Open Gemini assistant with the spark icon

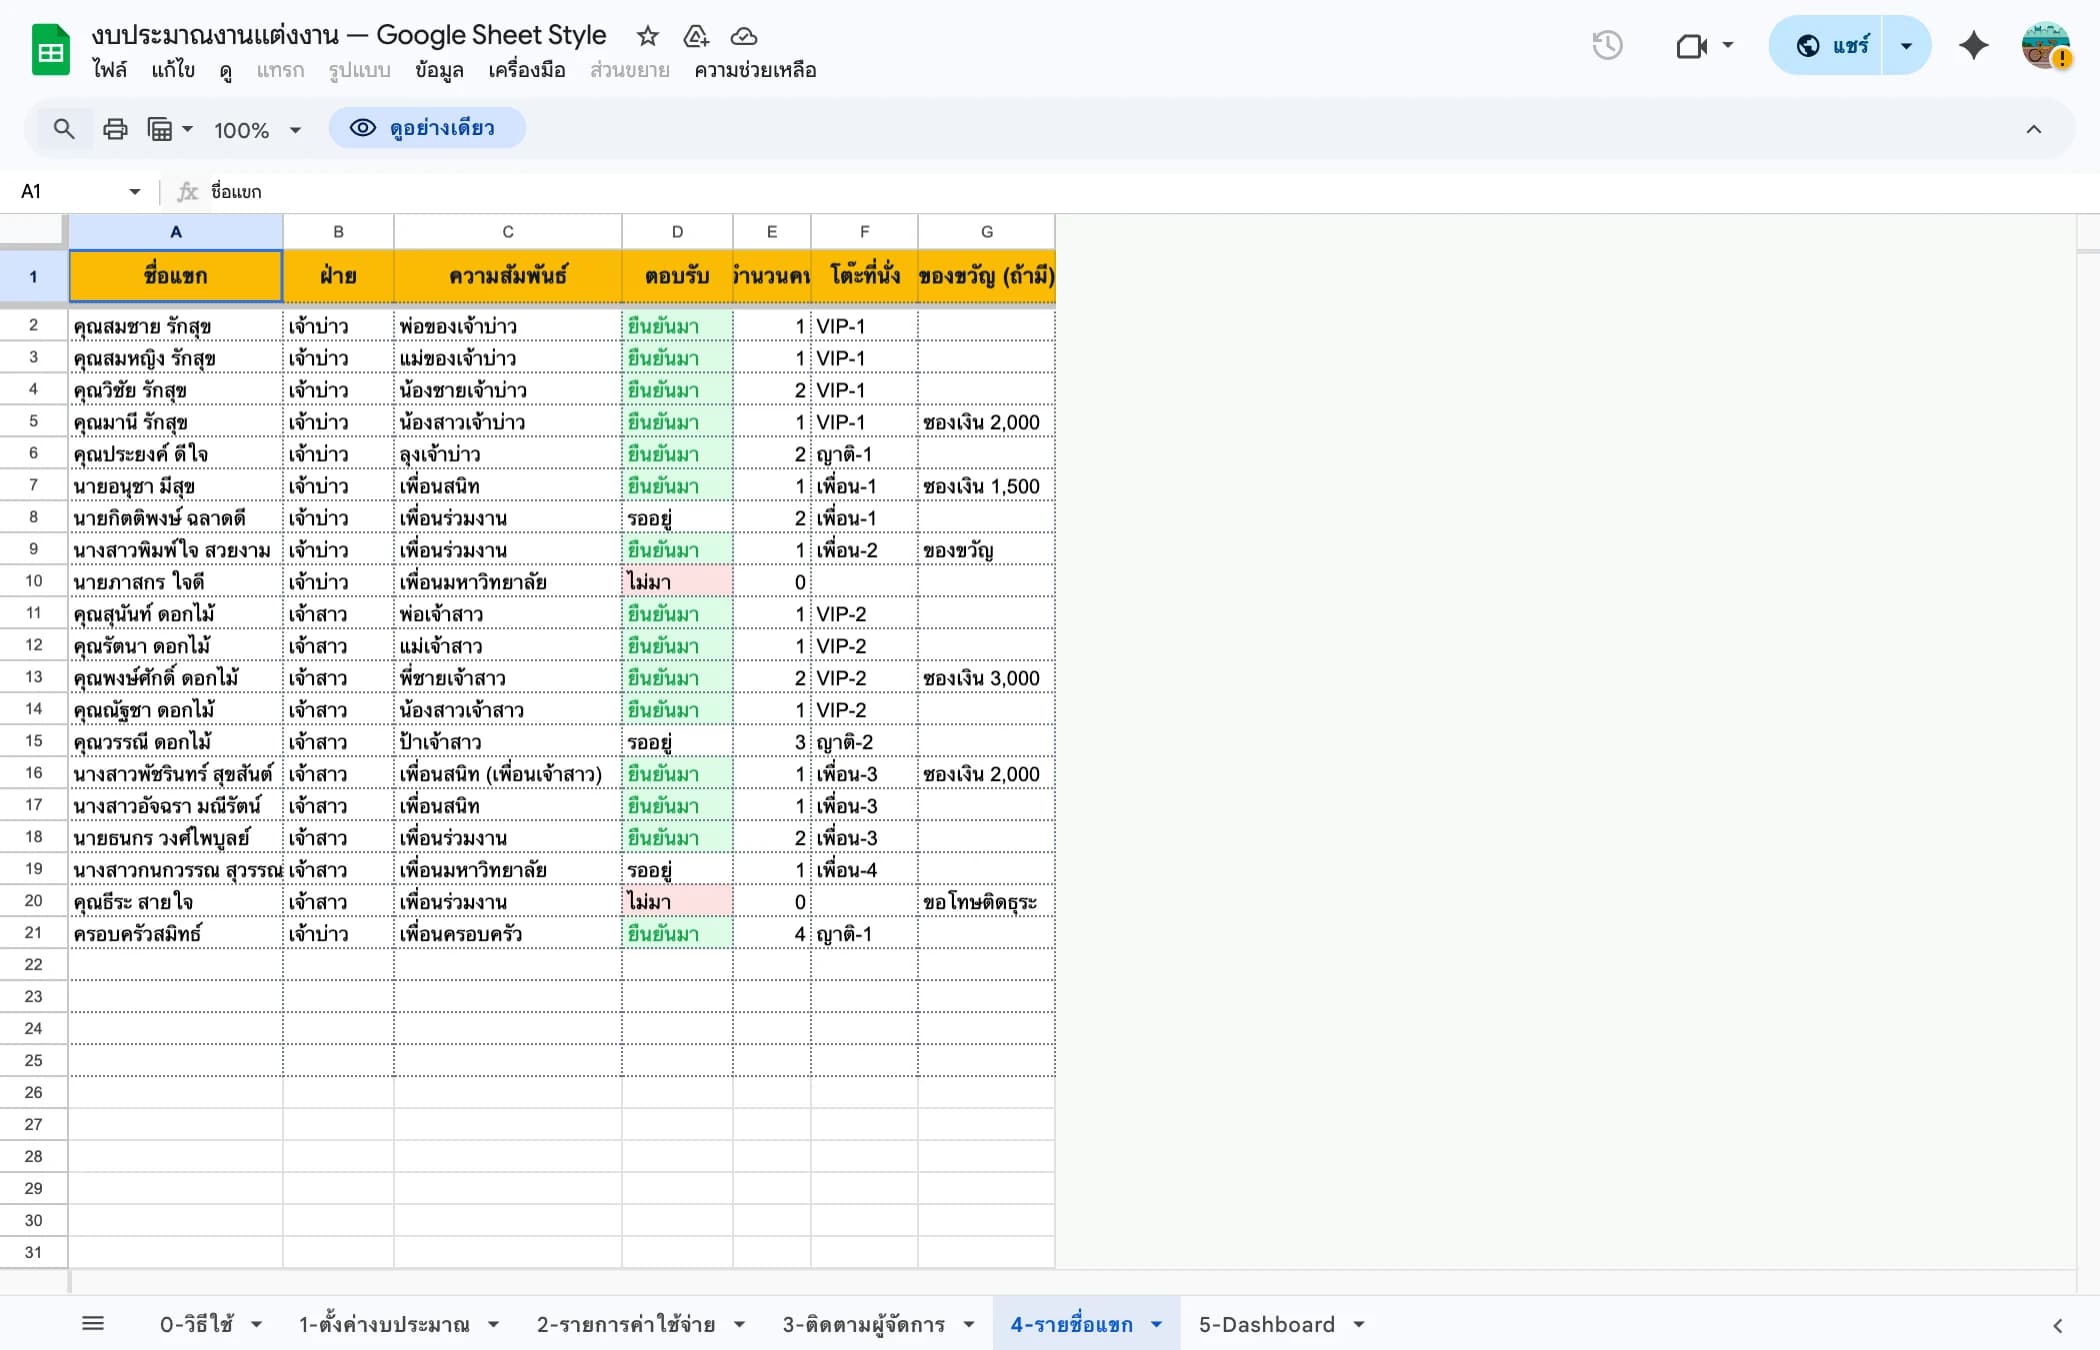click(x=1973, y=45)
